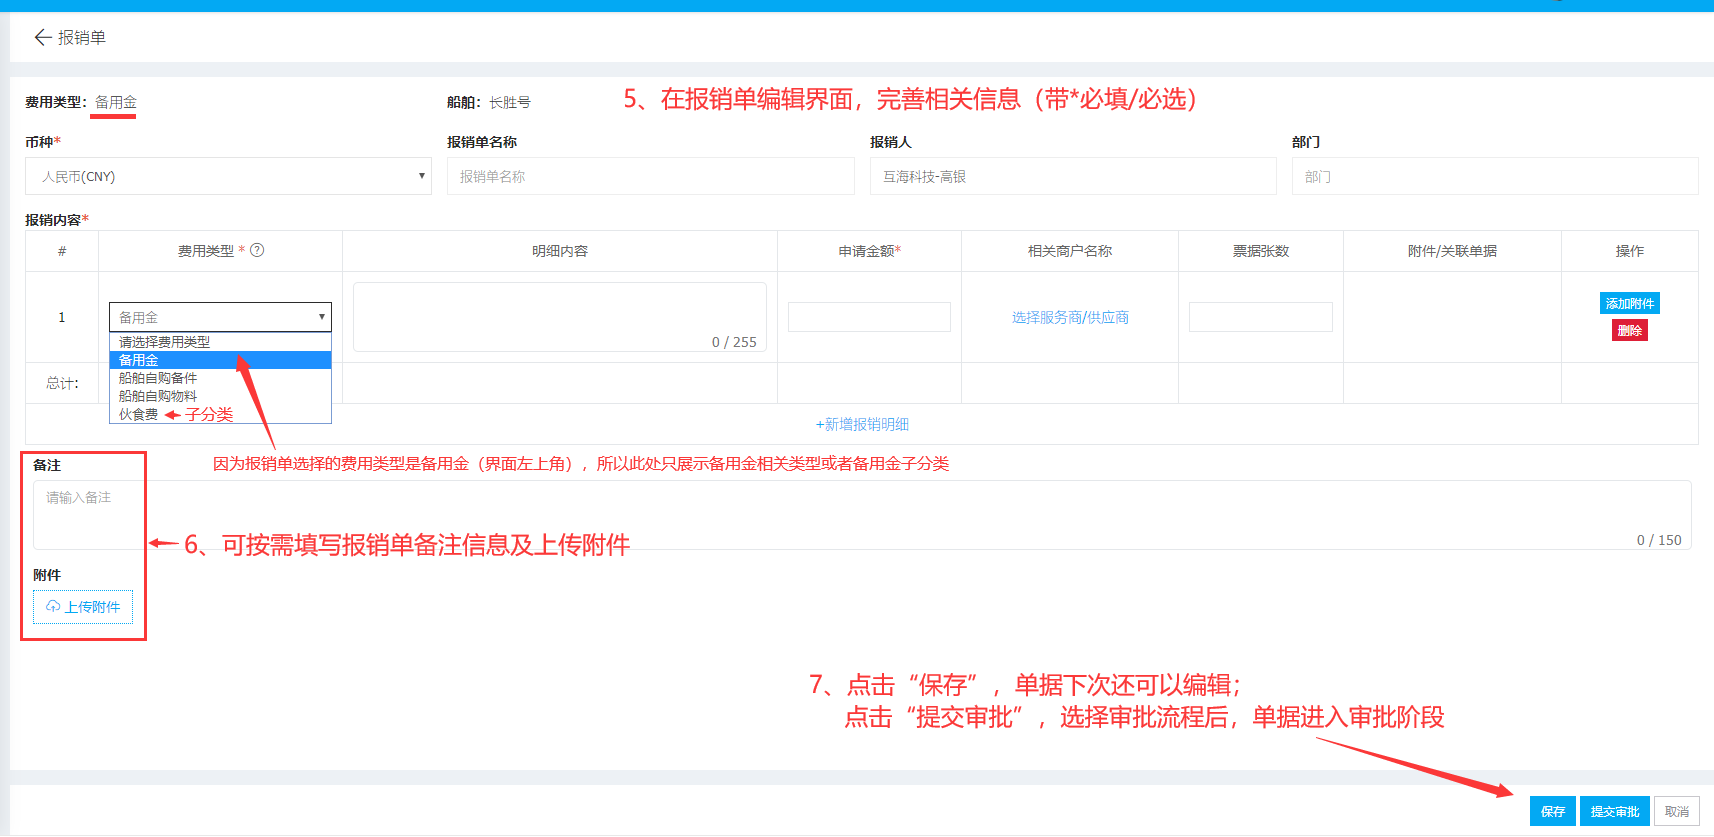This screenshot has width=1714, height=837.
Task: Click the 添加附件 button in row 1
Action: pyautogui.click(x=1629, y=303)
